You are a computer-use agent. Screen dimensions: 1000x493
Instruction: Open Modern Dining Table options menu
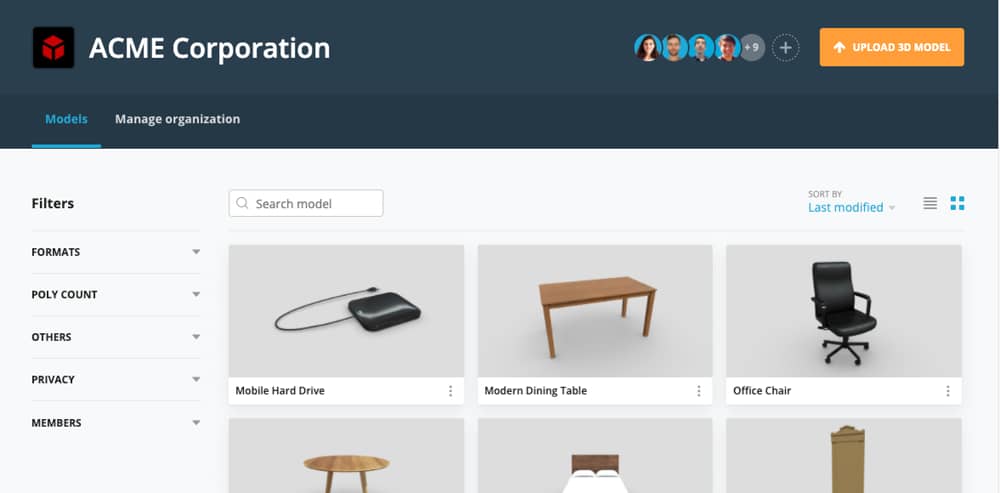(698, 391)
